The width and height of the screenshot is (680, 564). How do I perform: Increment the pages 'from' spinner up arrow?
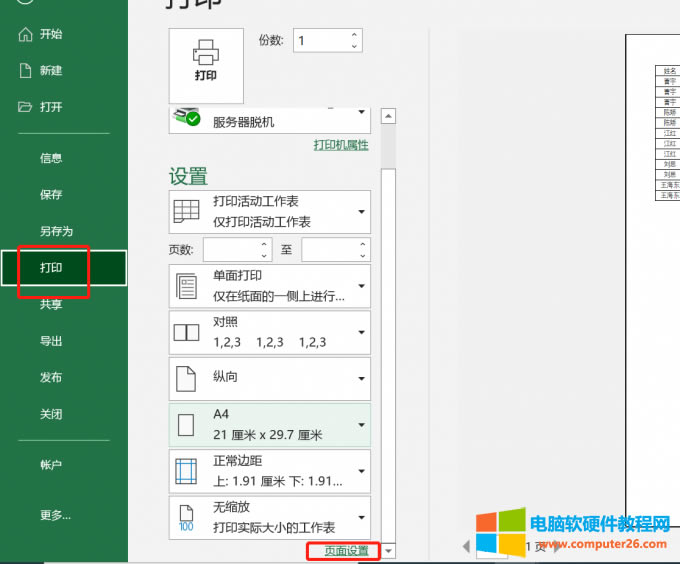tap(264, 244)
